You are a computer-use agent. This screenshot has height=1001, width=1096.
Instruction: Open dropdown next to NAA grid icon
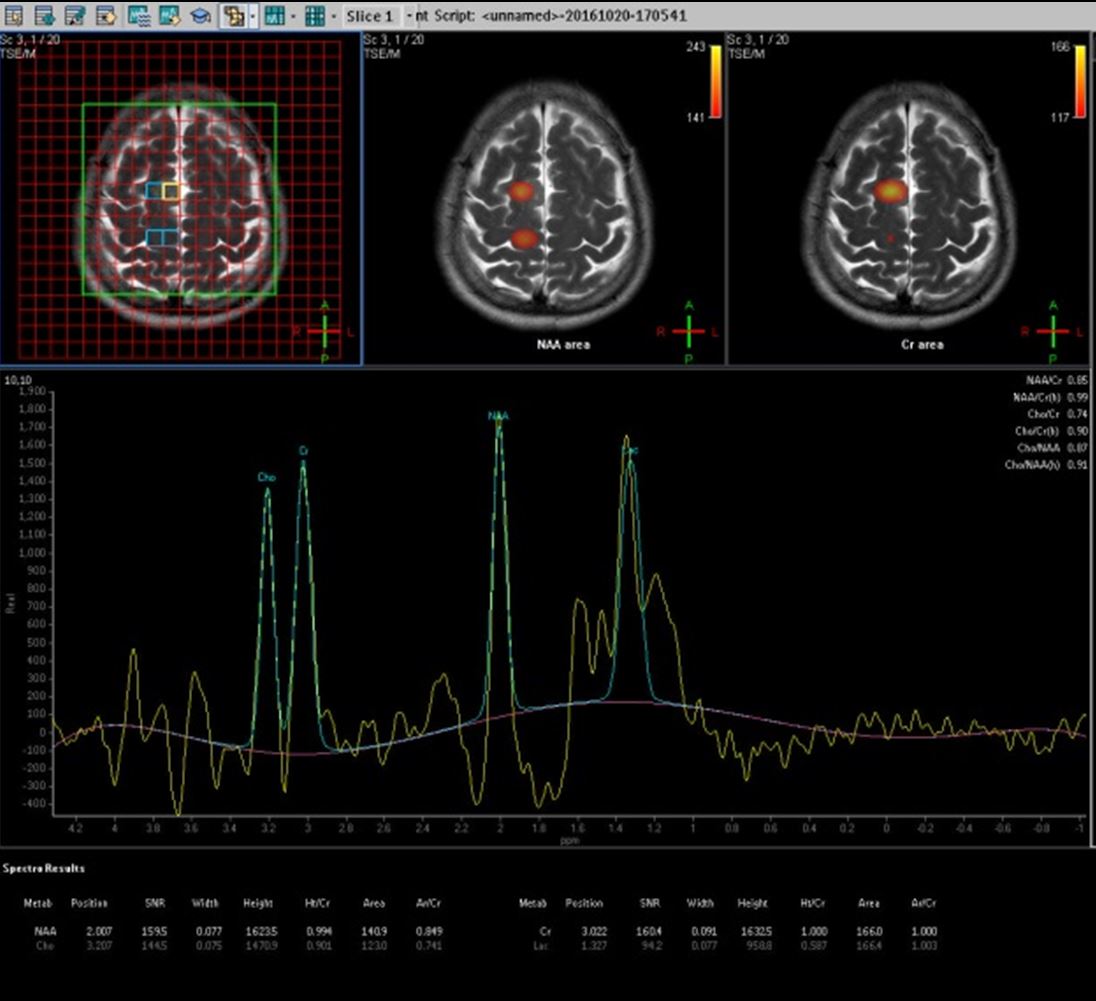coord(293,15)
